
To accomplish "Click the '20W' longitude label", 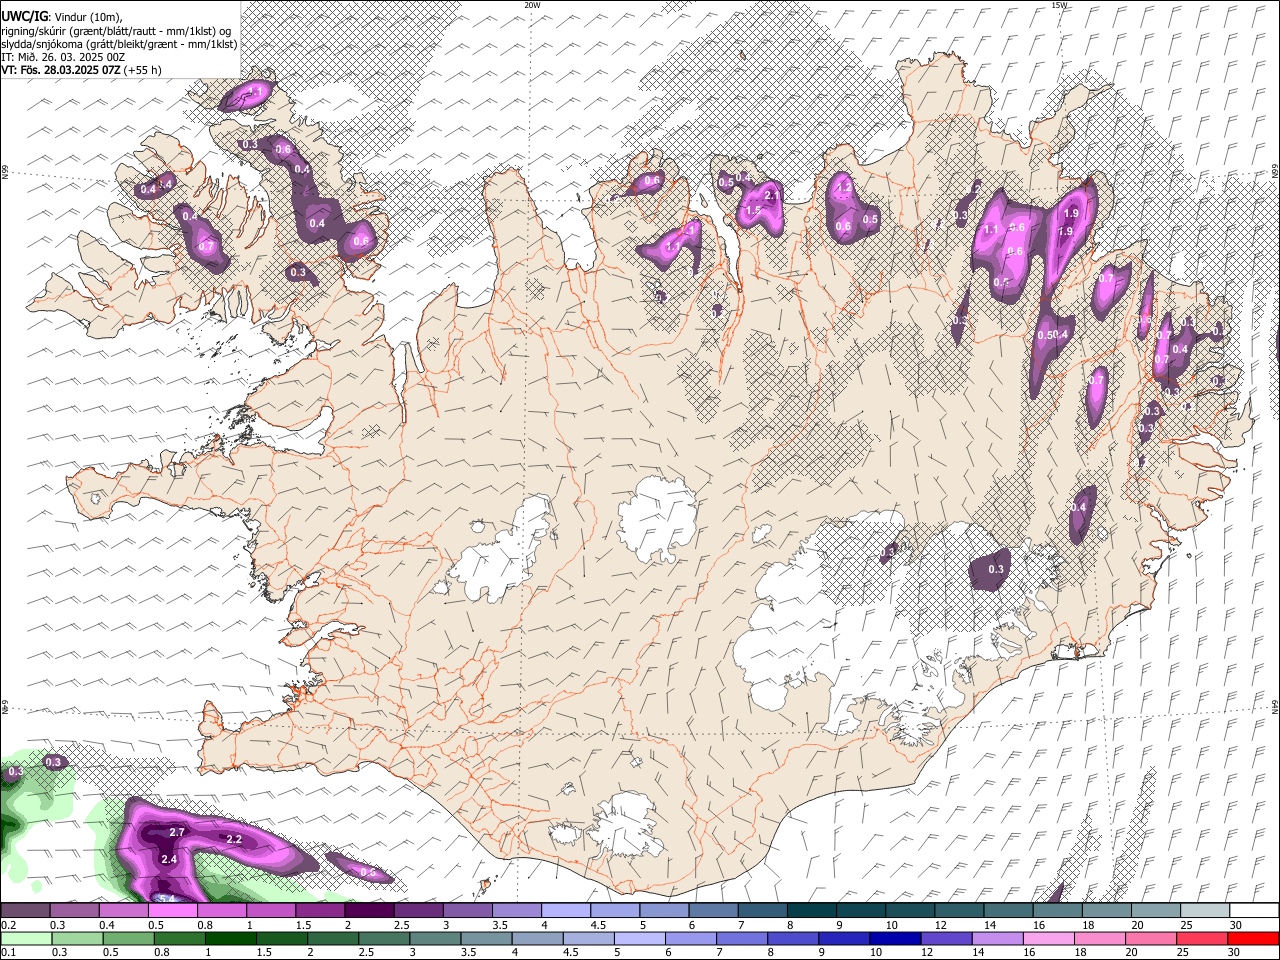I will pos(532,5).
